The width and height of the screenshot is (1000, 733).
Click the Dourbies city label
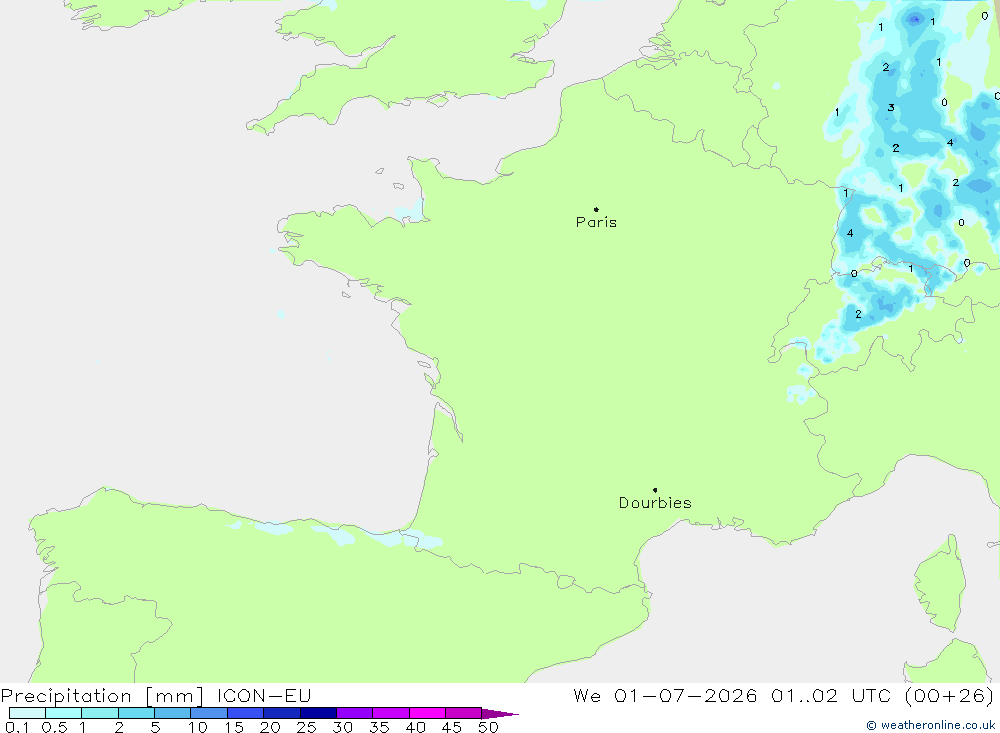point(655,503)
